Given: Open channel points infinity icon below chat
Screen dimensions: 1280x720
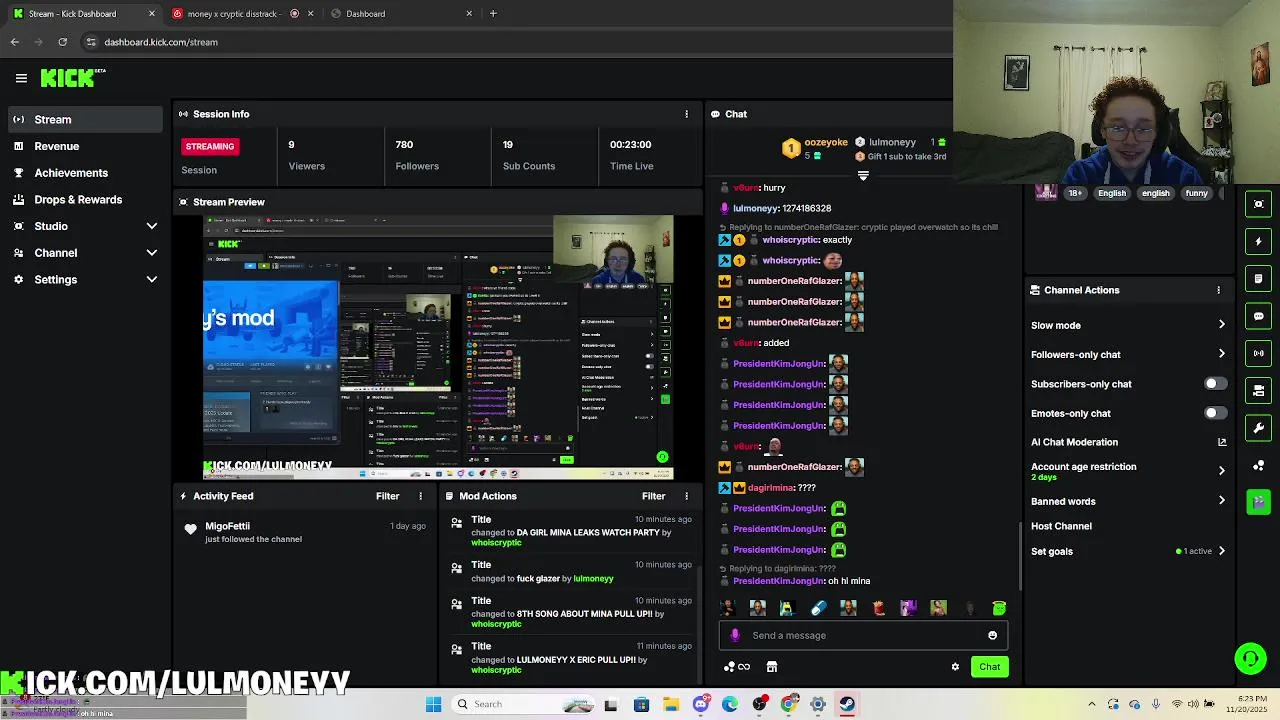Looking at the screenshot, I should tap(737, 667).
